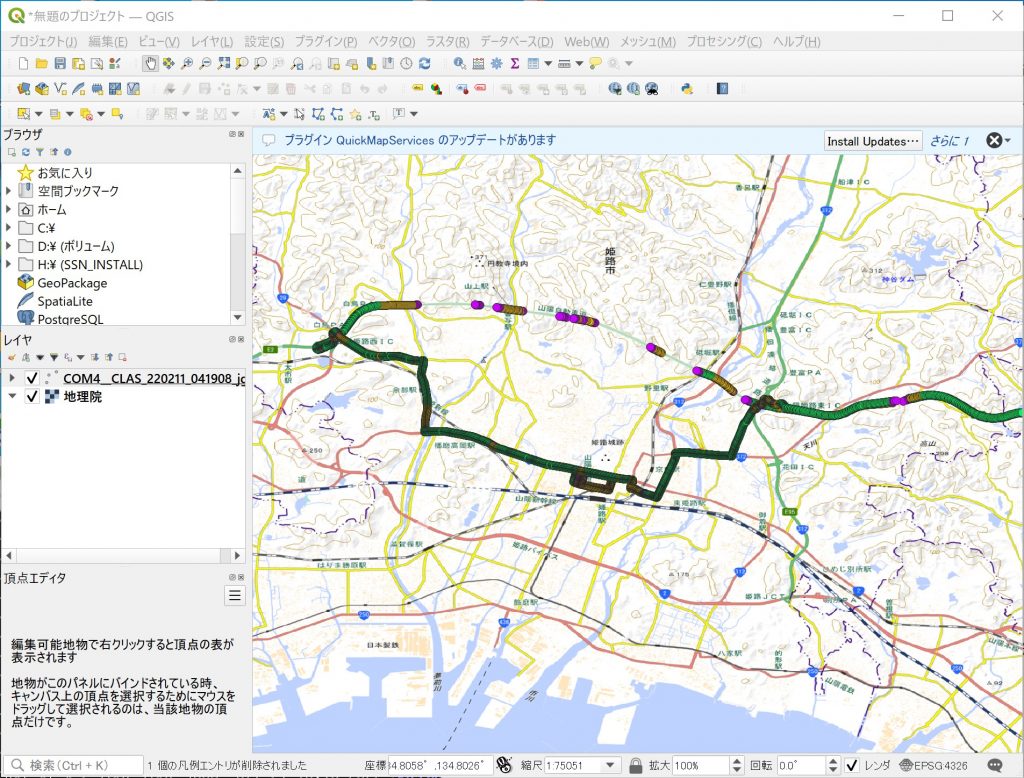
Task: Open the Field Calculator icon
Action: point(480,62)
